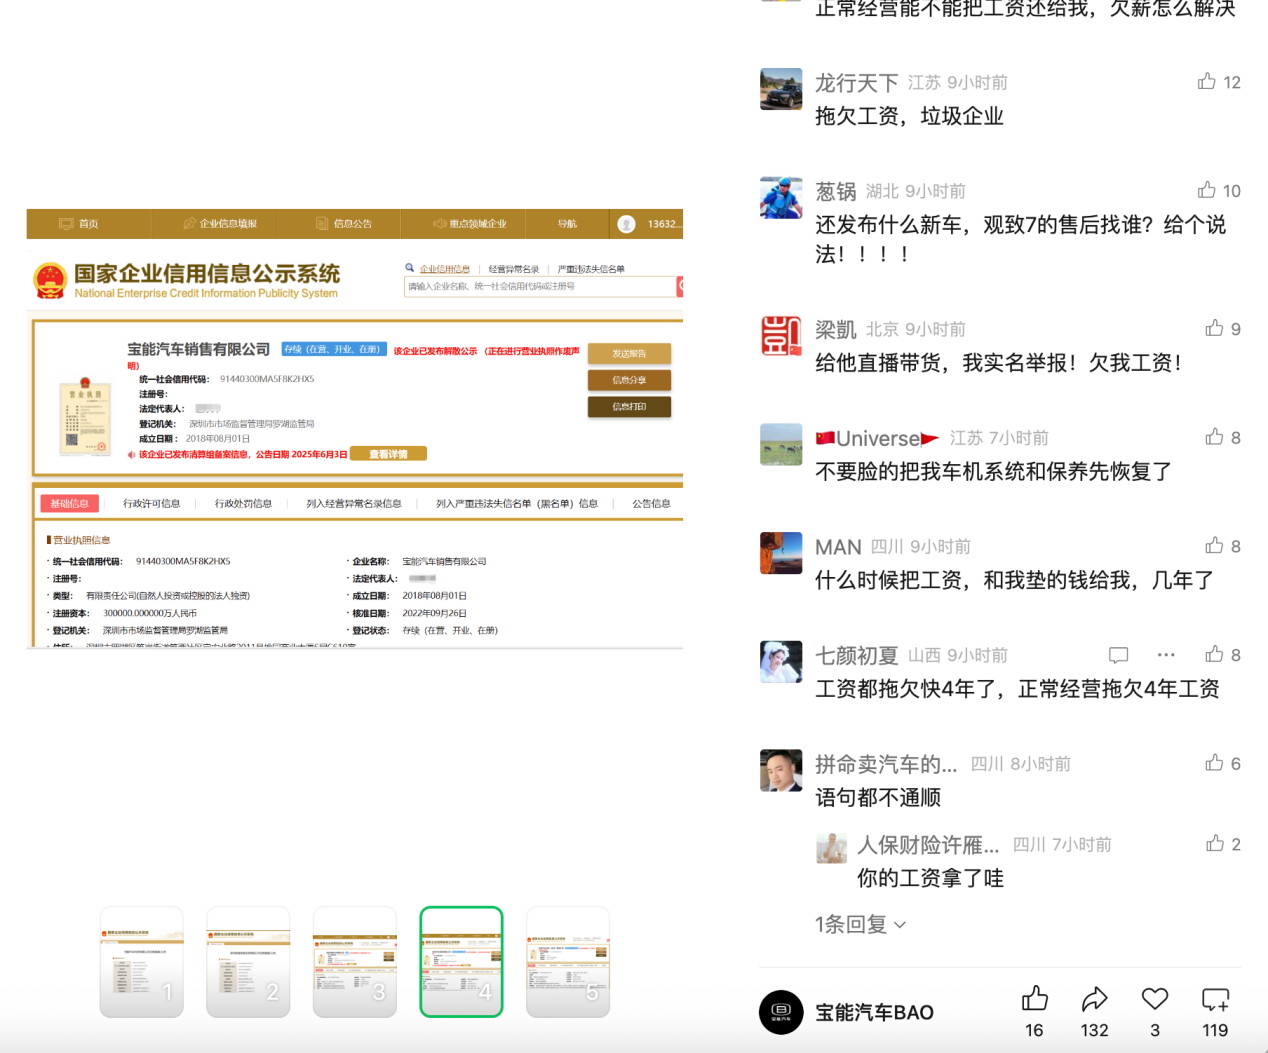Expand the 1条回复 replies
Viewport: 1268px width, 1053px height.
pyautogui.click(x=860, y=924)
